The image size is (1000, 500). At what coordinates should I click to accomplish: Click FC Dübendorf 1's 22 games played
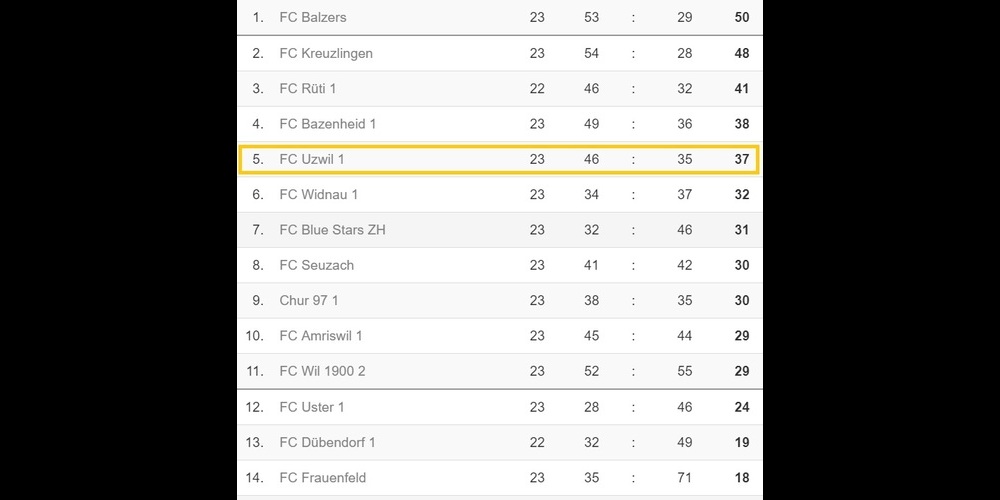coord(537,442)
